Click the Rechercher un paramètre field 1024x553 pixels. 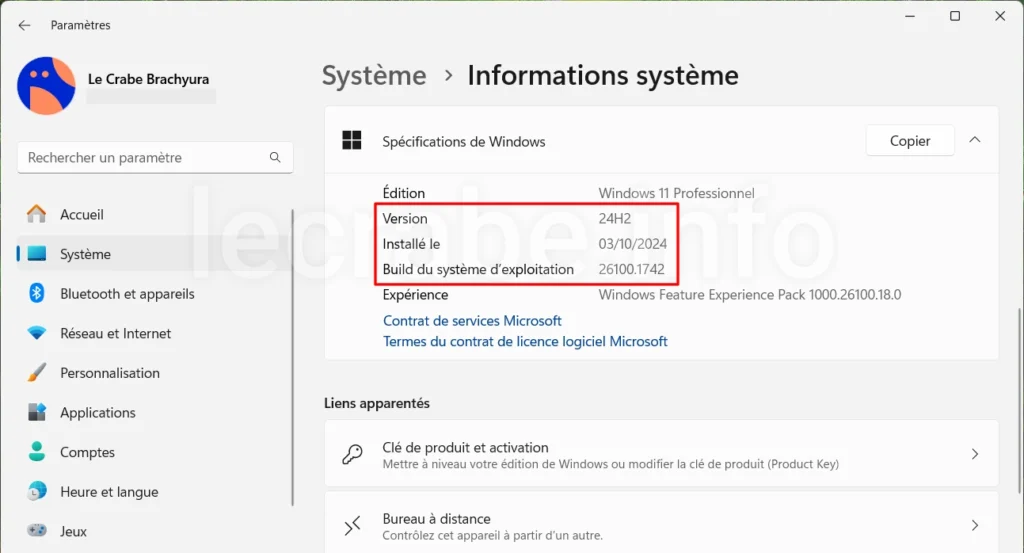point(155,157)
